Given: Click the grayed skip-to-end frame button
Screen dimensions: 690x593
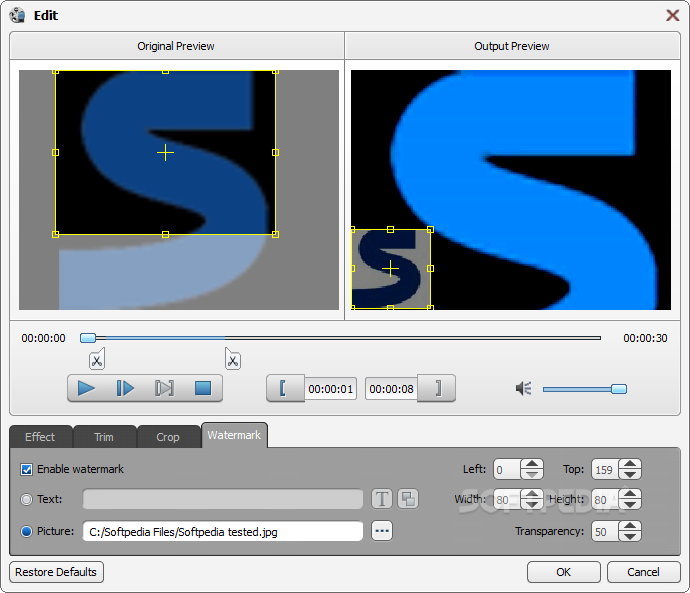Looking at the screenshot, I should click(x=164, y=388).
